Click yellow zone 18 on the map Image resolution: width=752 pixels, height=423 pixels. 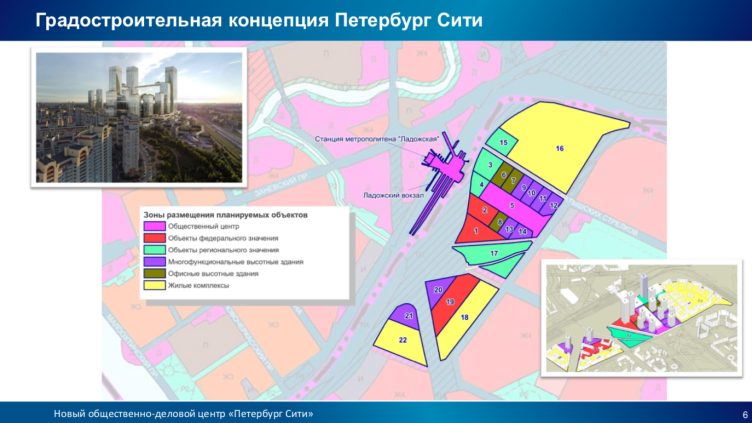(465, 318)
